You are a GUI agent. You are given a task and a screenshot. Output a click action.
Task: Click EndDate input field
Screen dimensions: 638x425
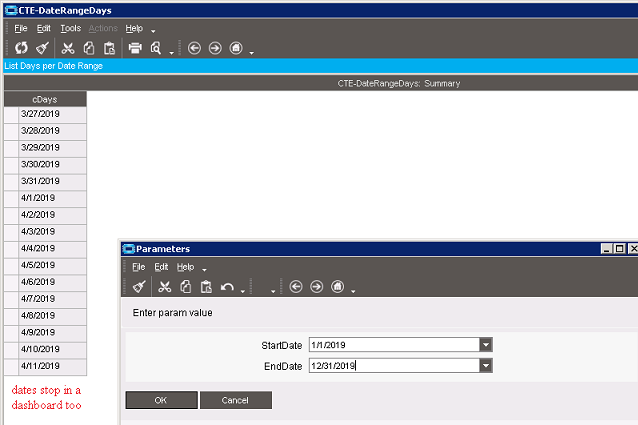[x=394, y=366]
